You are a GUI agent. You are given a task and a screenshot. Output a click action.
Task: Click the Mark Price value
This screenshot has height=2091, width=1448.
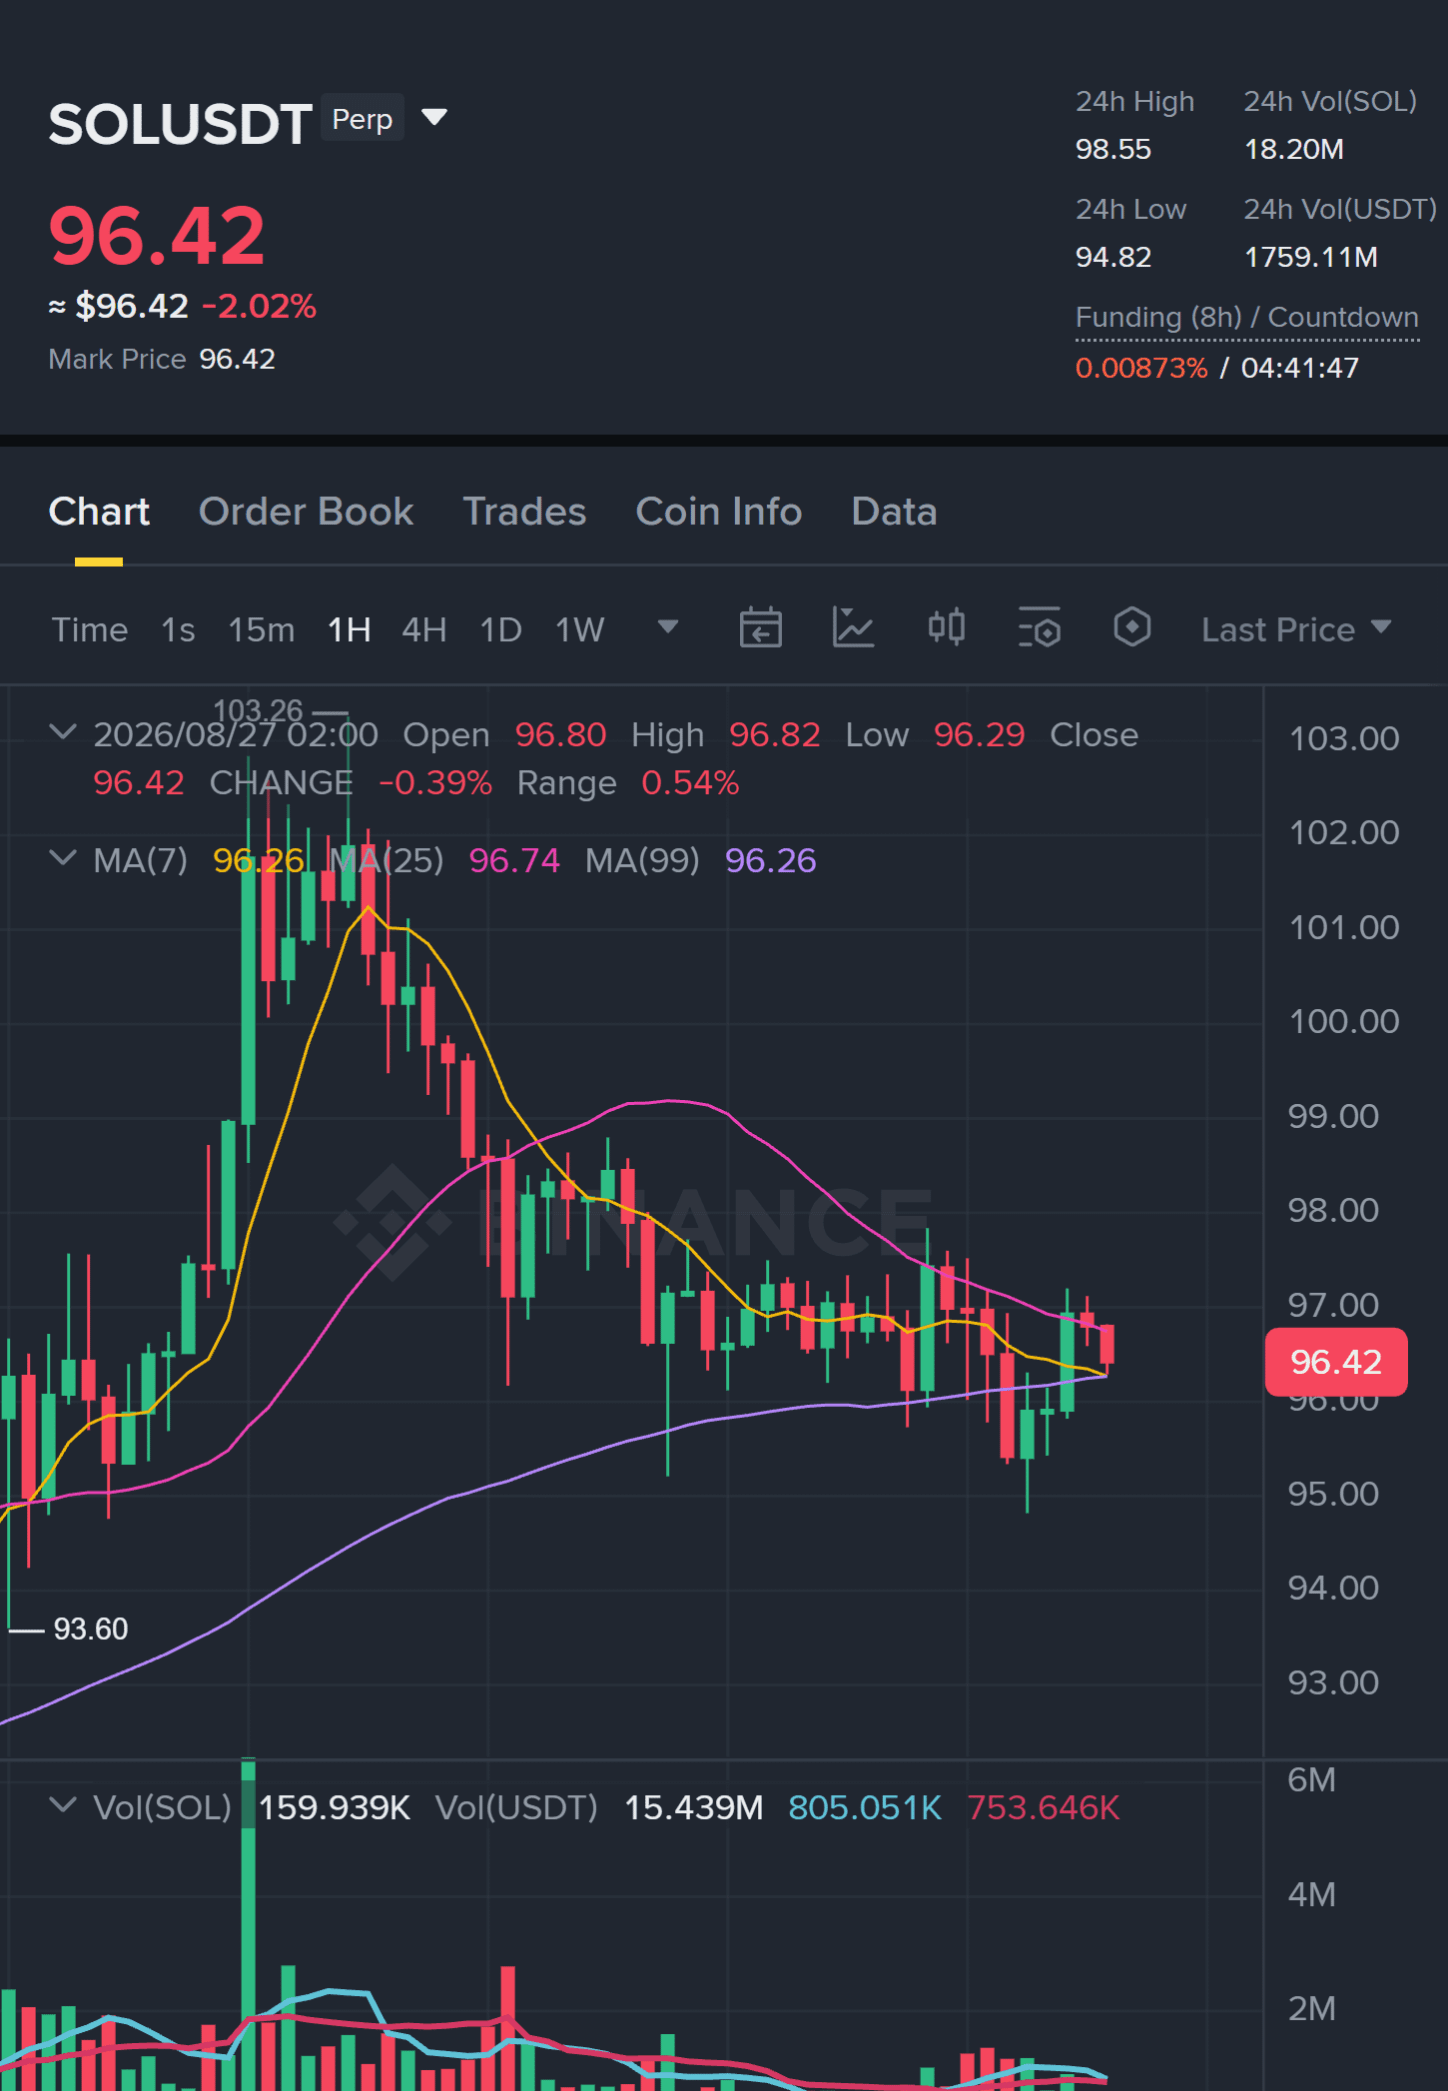pyautogui.click(x=237, y=359)
